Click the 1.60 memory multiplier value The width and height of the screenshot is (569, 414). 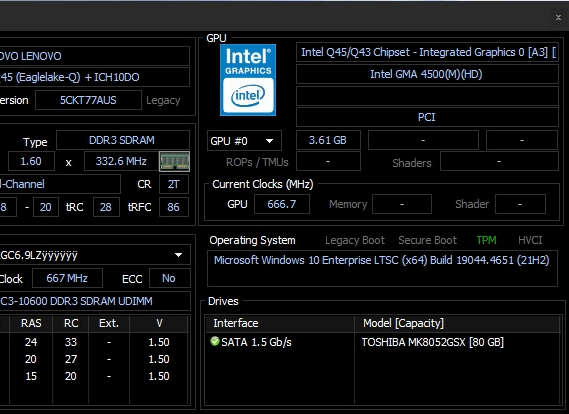coord(31,161)
